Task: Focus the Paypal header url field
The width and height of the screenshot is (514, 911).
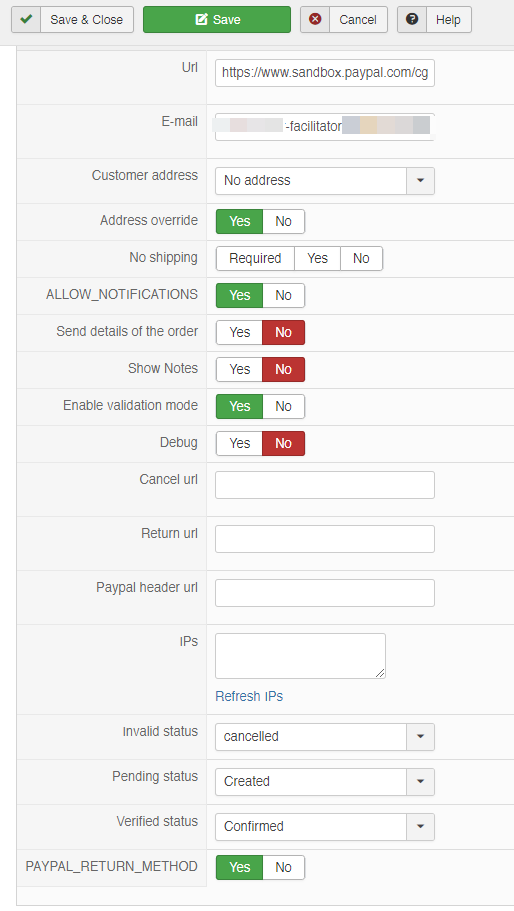Action: tap(325, 593)
